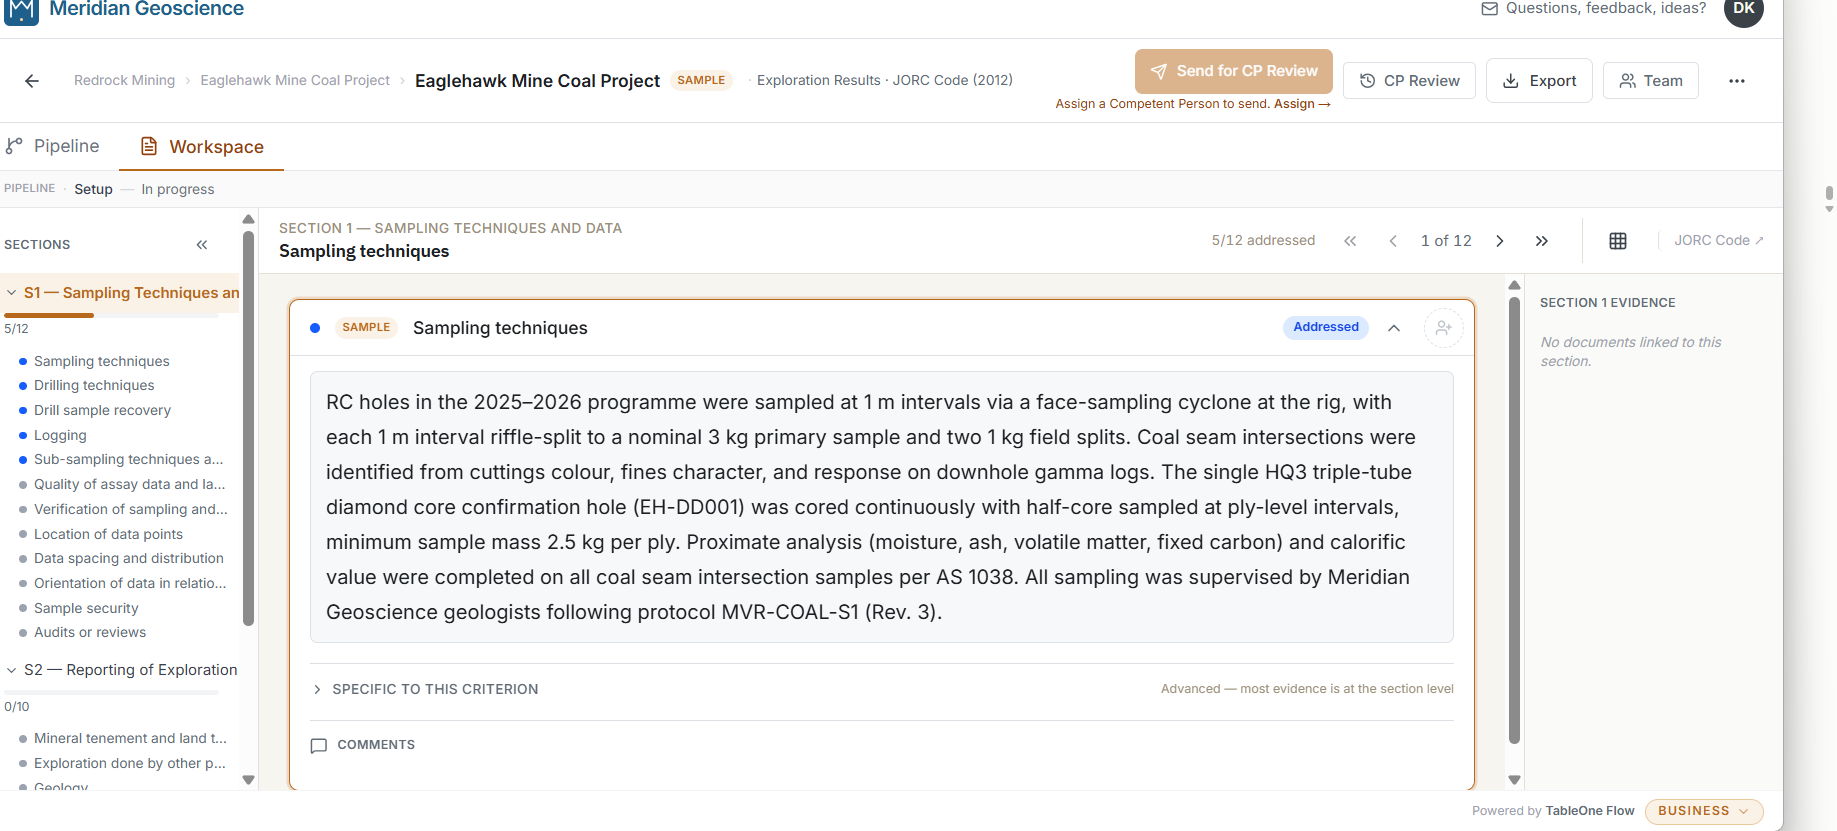Jump to first criterion with double-left arrow
Image resolution: width=1837 pixels, height=831 pixels.
pyautogui.click(x=1350, y=241)
